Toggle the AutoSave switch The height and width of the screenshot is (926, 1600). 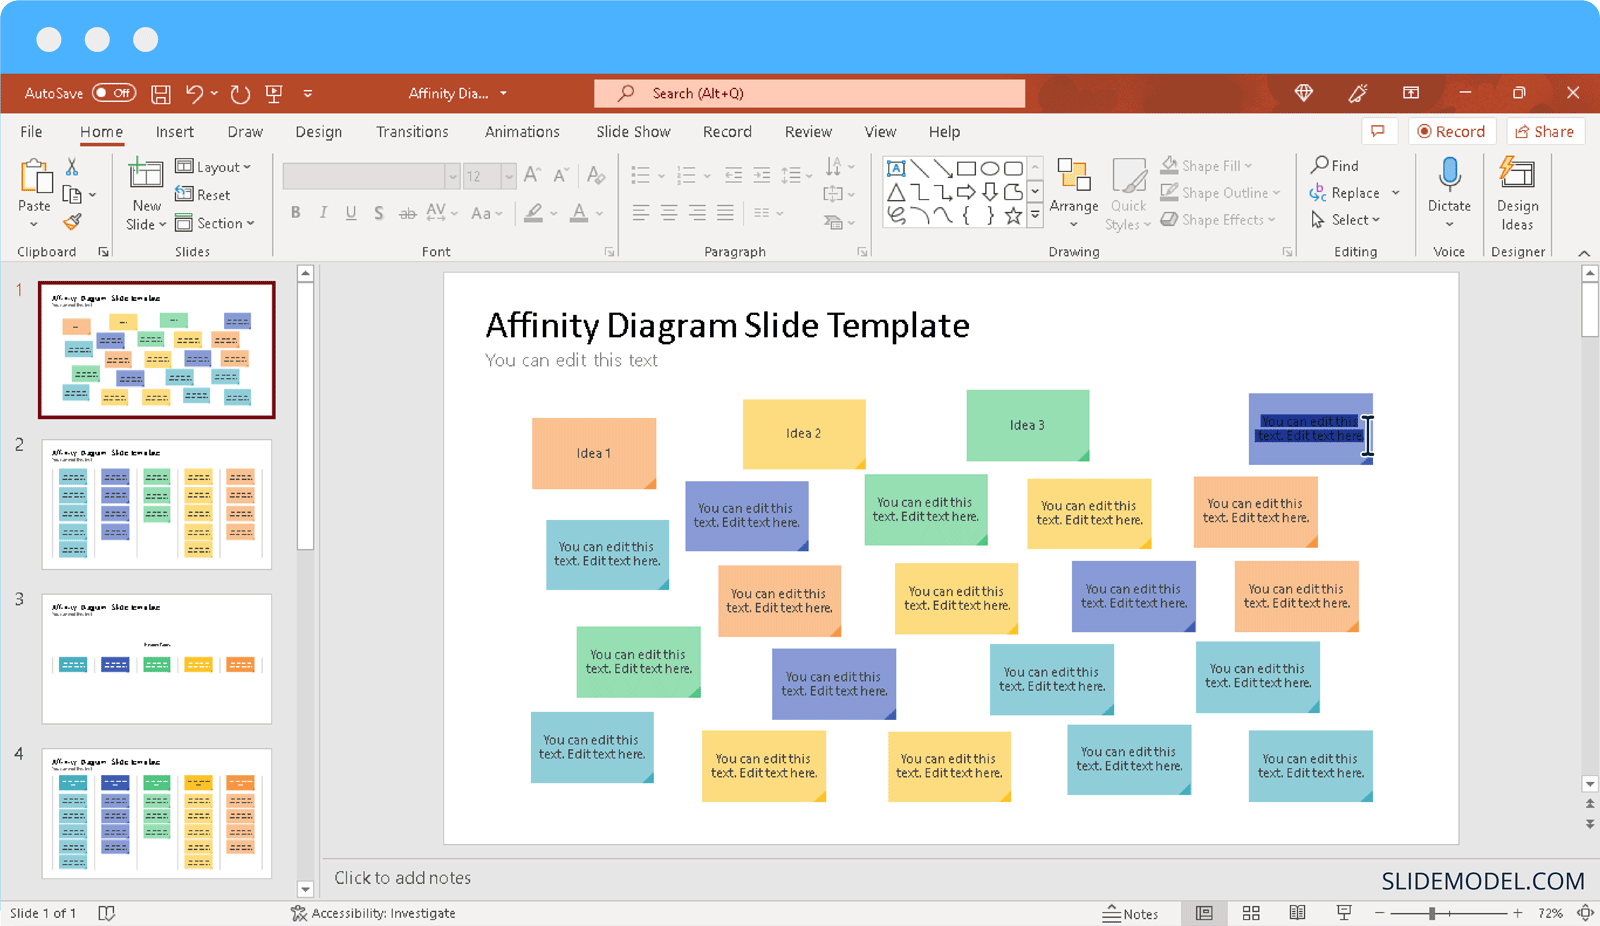click(114, 93)
